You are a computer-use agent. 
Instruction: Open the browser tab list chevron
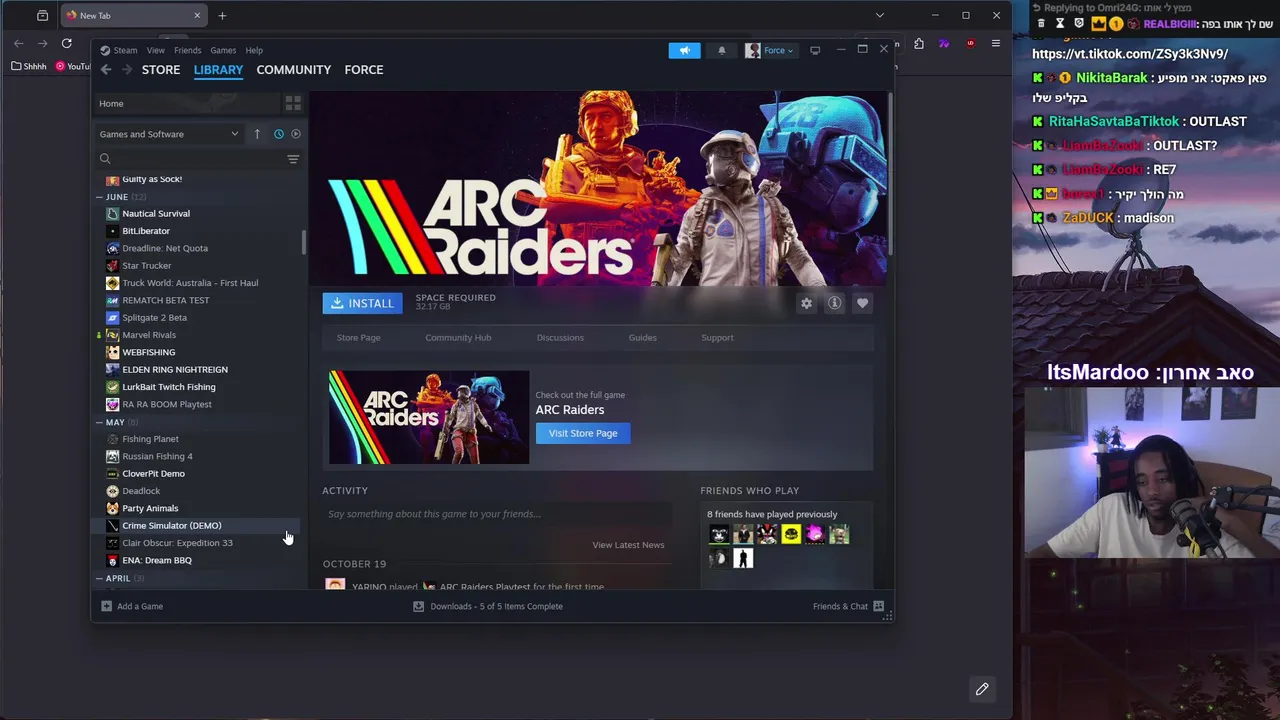tap(879, 15)
